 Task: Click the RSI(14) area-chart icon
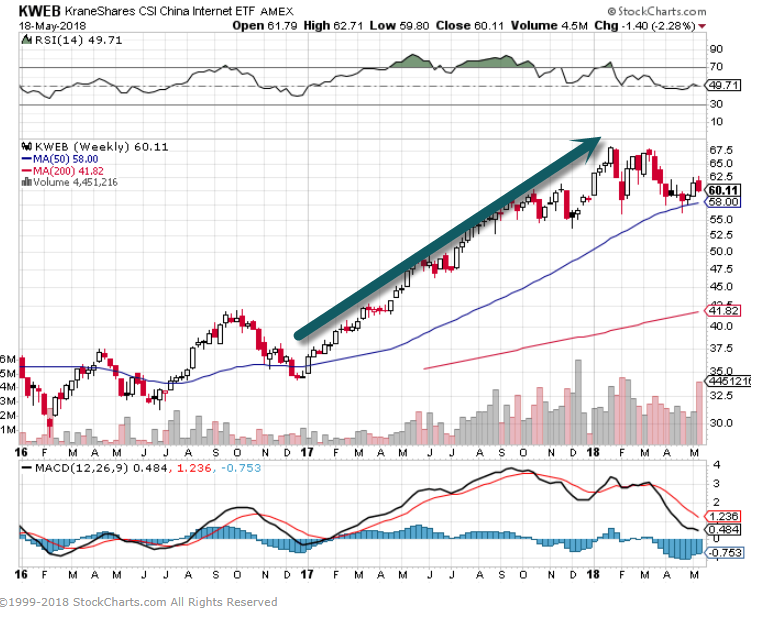point(27,40)
